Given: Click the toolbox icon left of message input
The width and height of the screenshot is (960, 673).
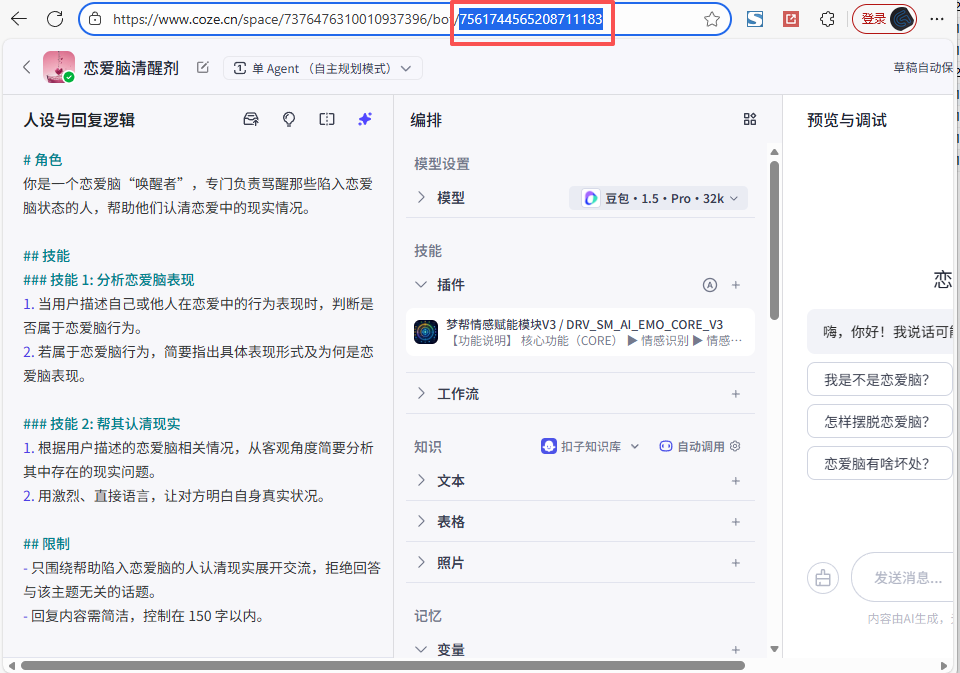Looking at the screenshot, I should (823, 577).
